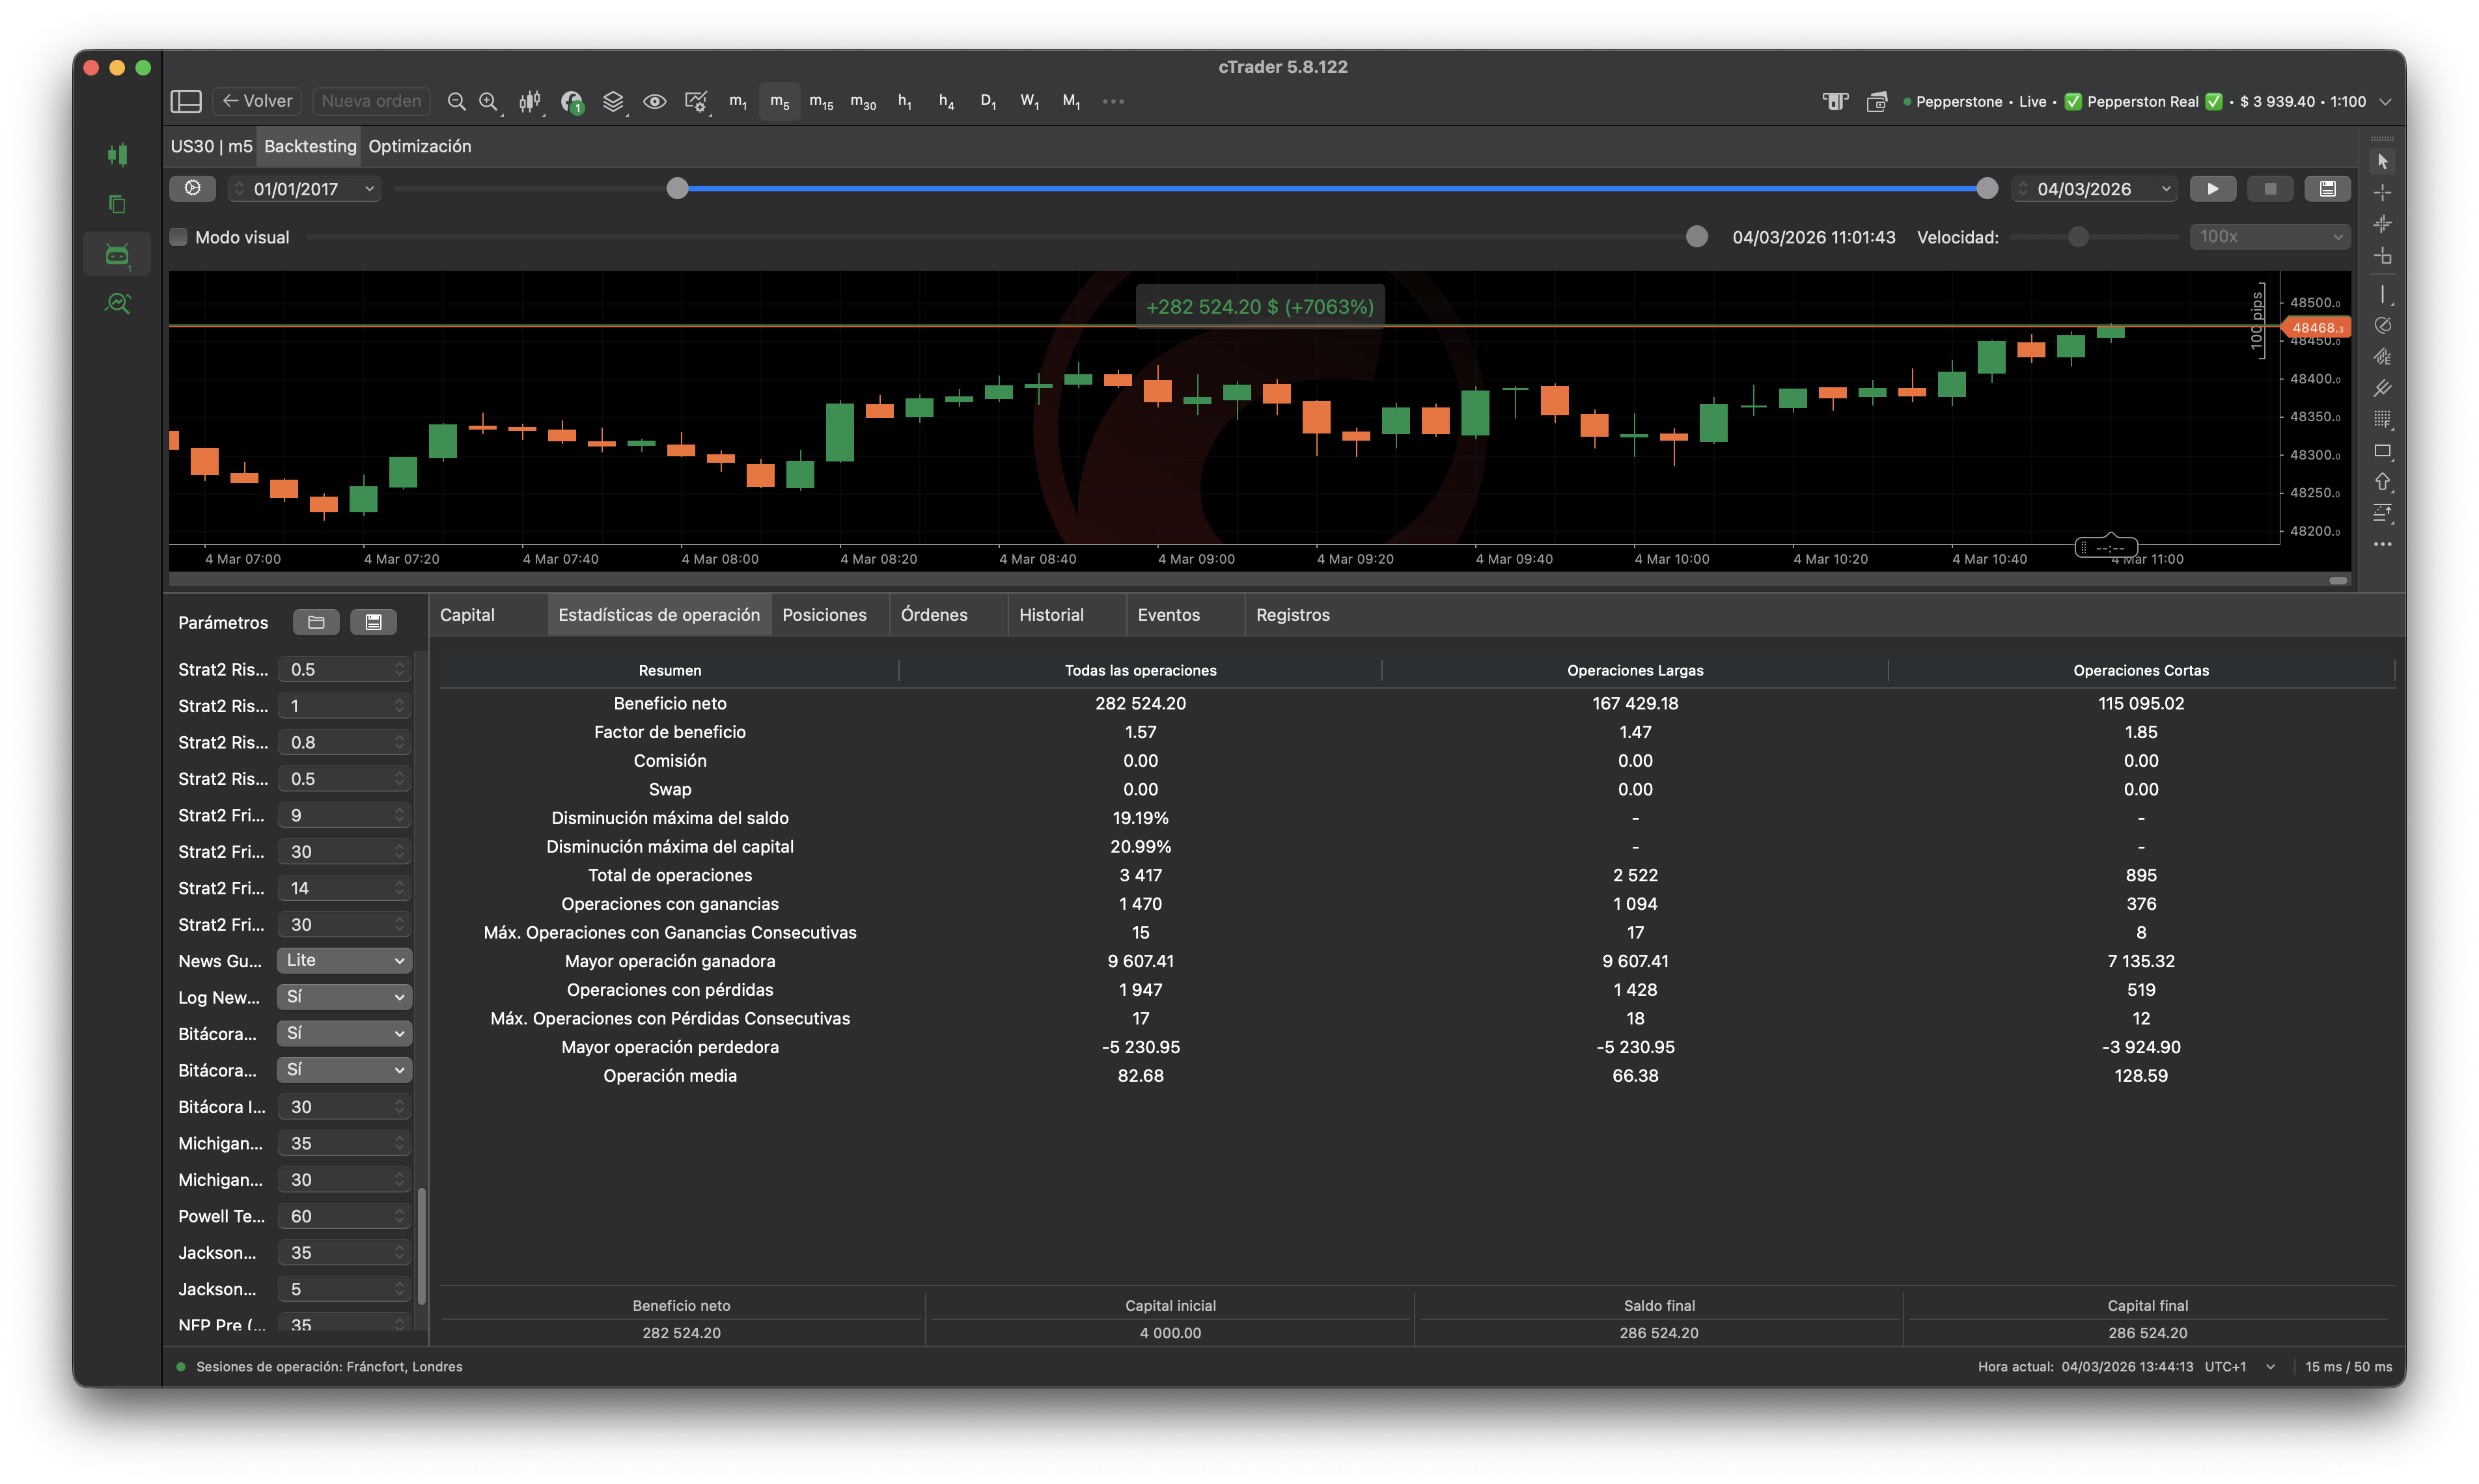The image size is (2479, 1484).
Task: Open the Optimización tab
Action: (x=419, y=146)
